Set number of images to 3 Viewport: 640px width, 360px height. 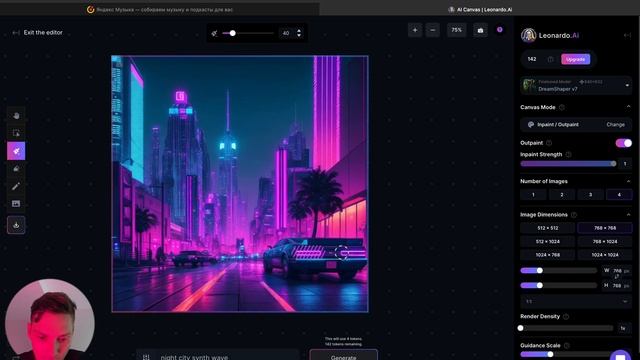point(590,195)
